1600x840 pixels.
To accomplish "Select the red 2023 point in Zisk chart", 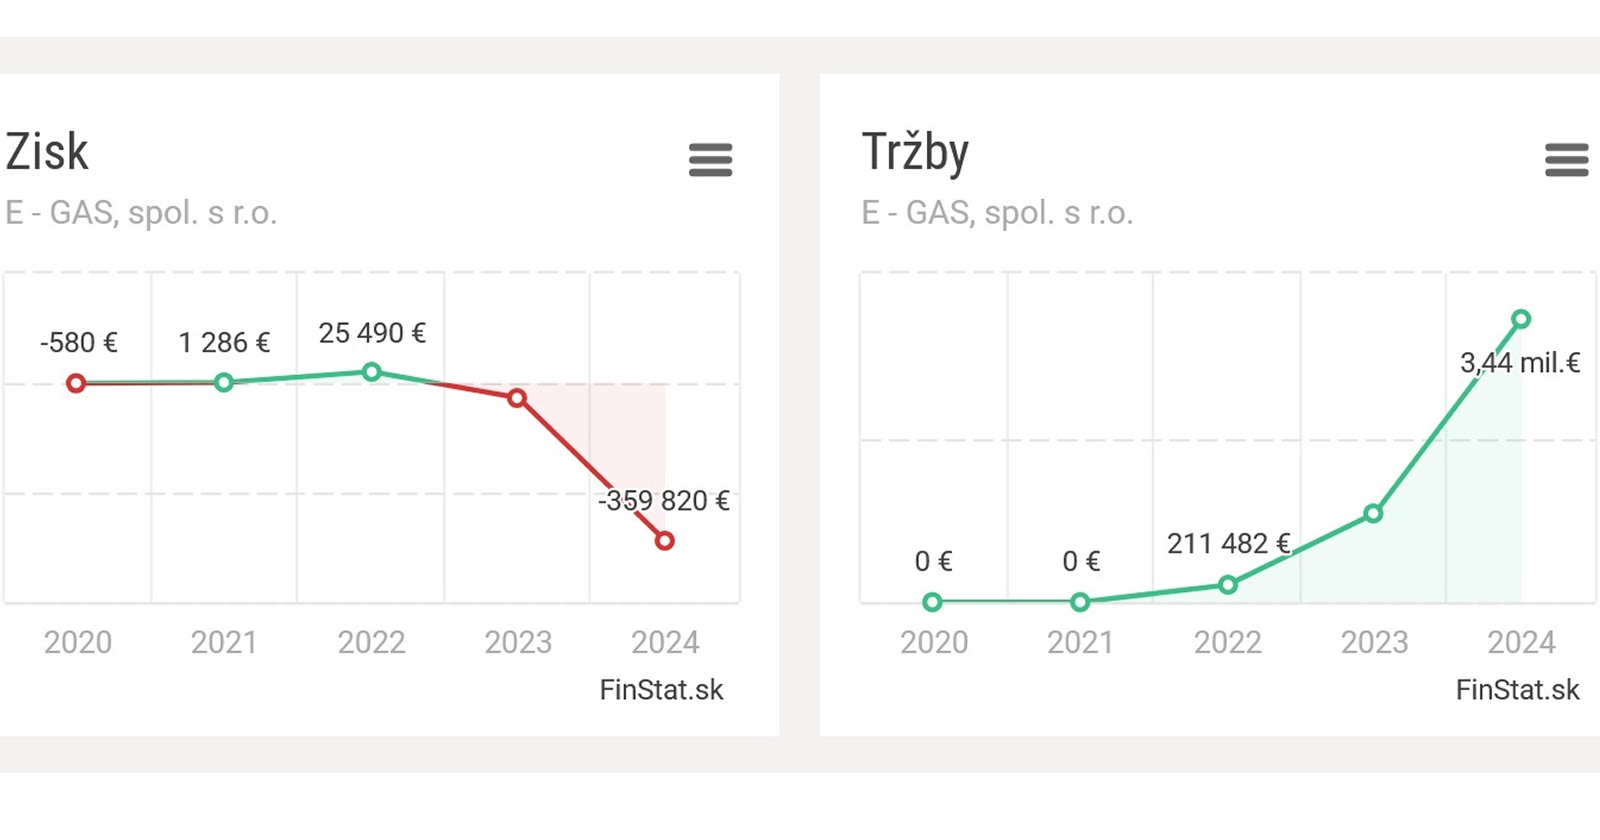I will point(517,398).
